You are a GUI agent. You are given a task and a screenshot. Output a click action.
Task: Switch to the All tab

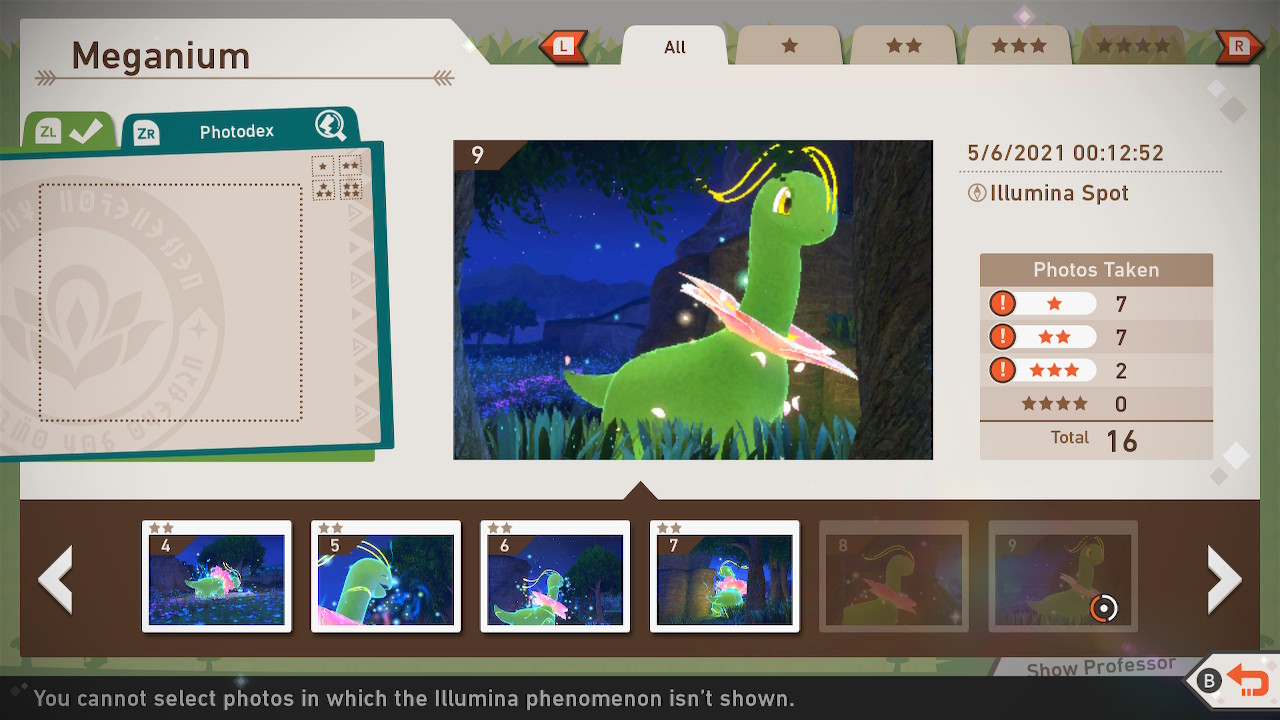click(x=675, y=47)
